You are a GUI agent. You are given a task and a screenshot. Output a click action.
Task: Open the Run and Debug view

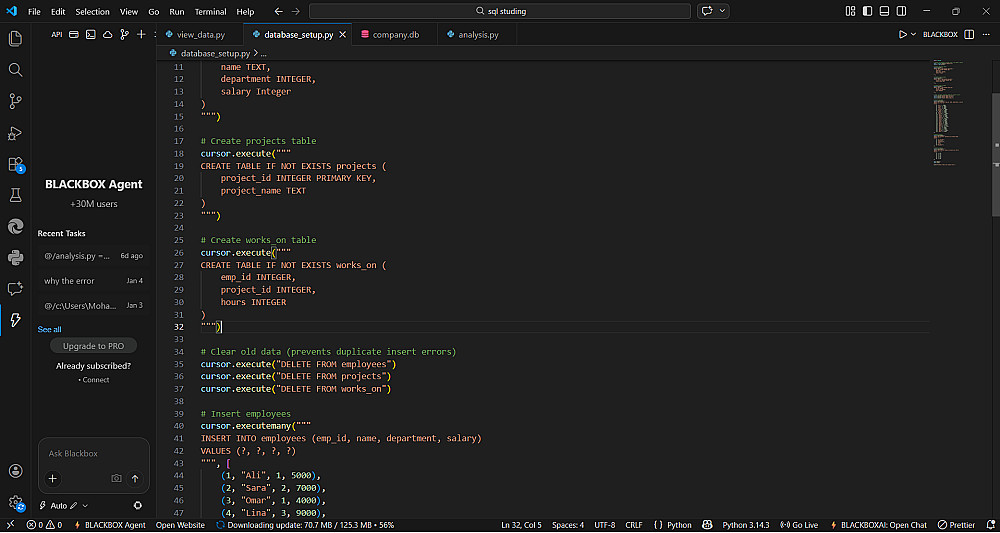[15, 133]
